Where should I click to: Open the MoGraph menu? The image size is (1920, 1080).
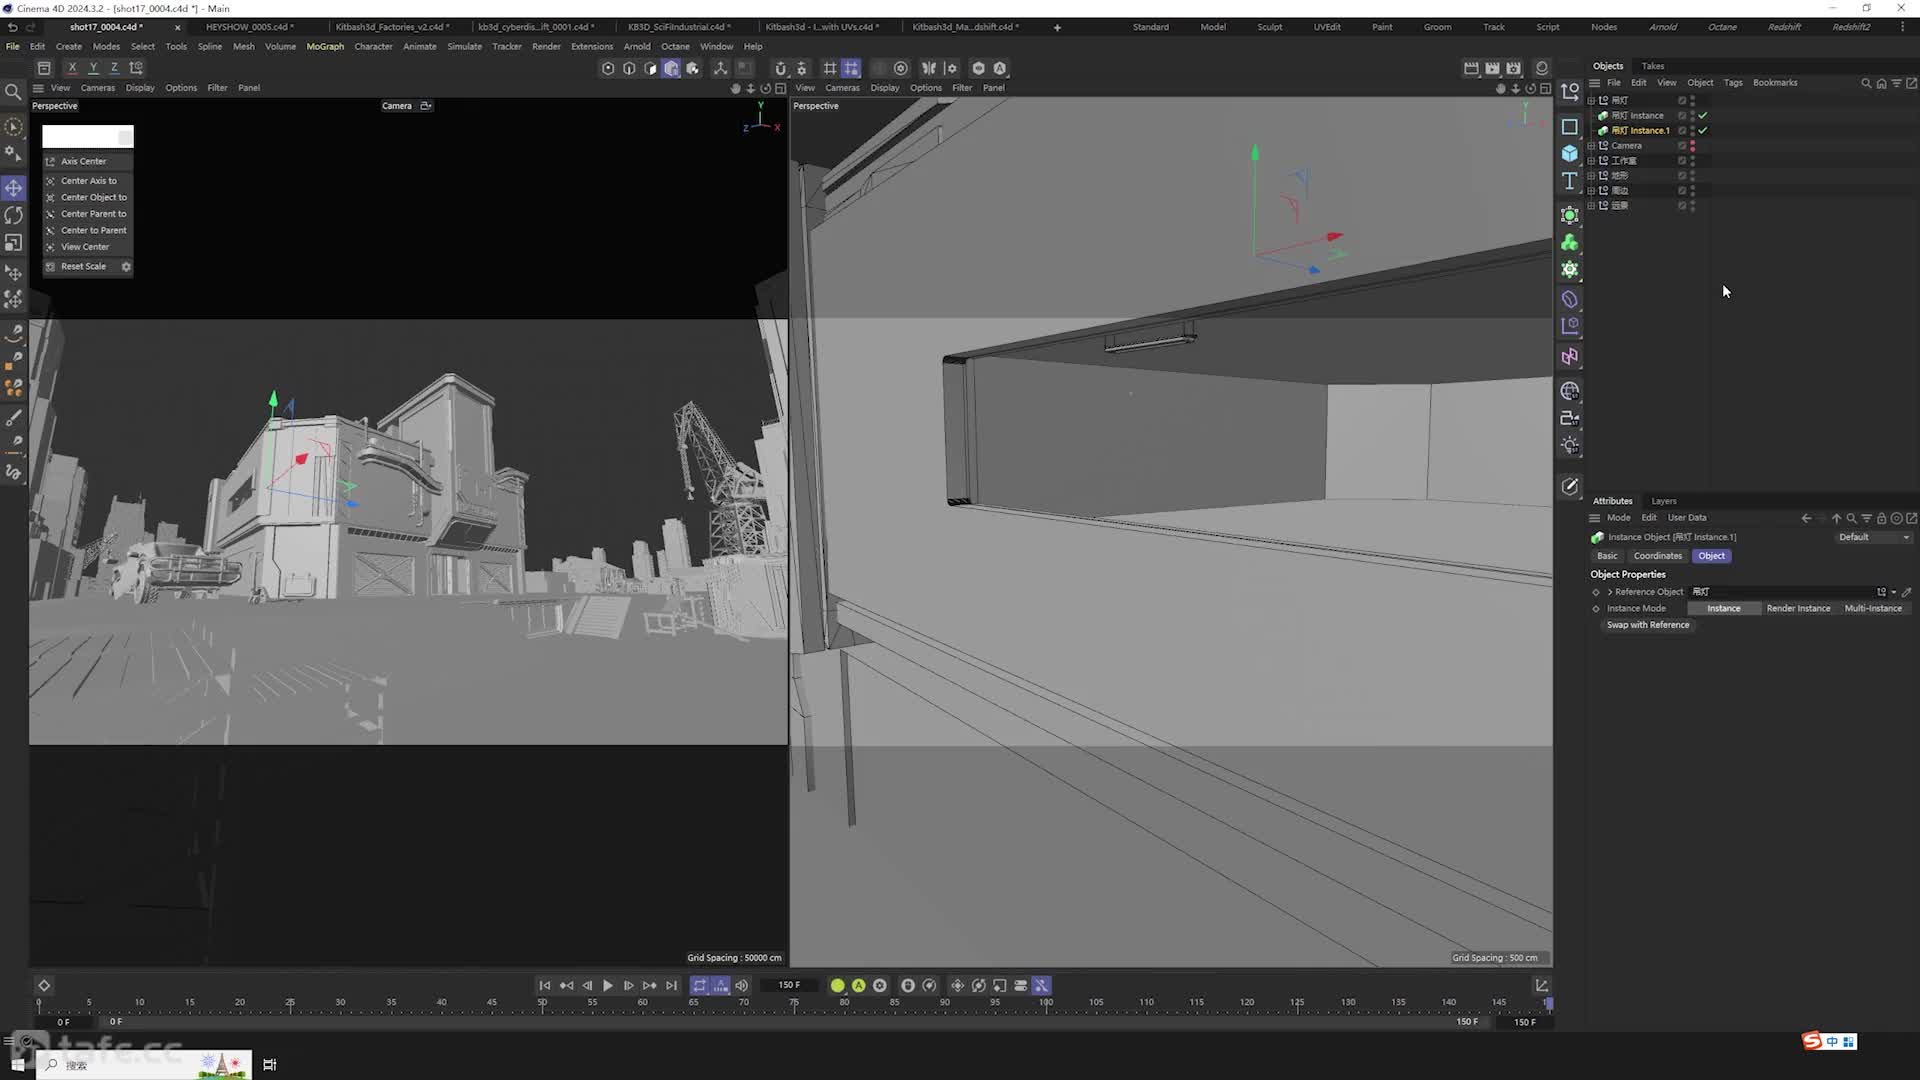point(325,46)
